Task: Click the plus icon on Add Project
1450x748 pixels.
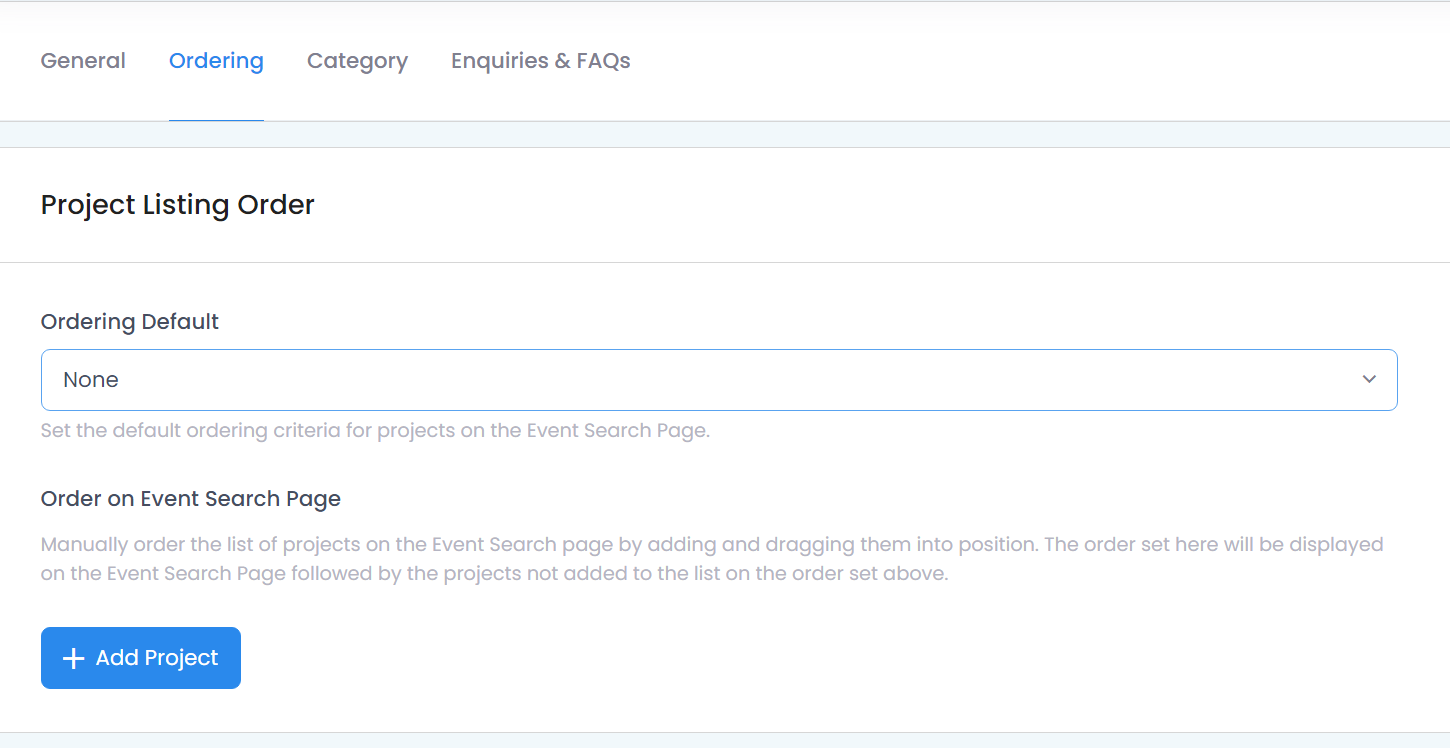Action: point(73,658)
